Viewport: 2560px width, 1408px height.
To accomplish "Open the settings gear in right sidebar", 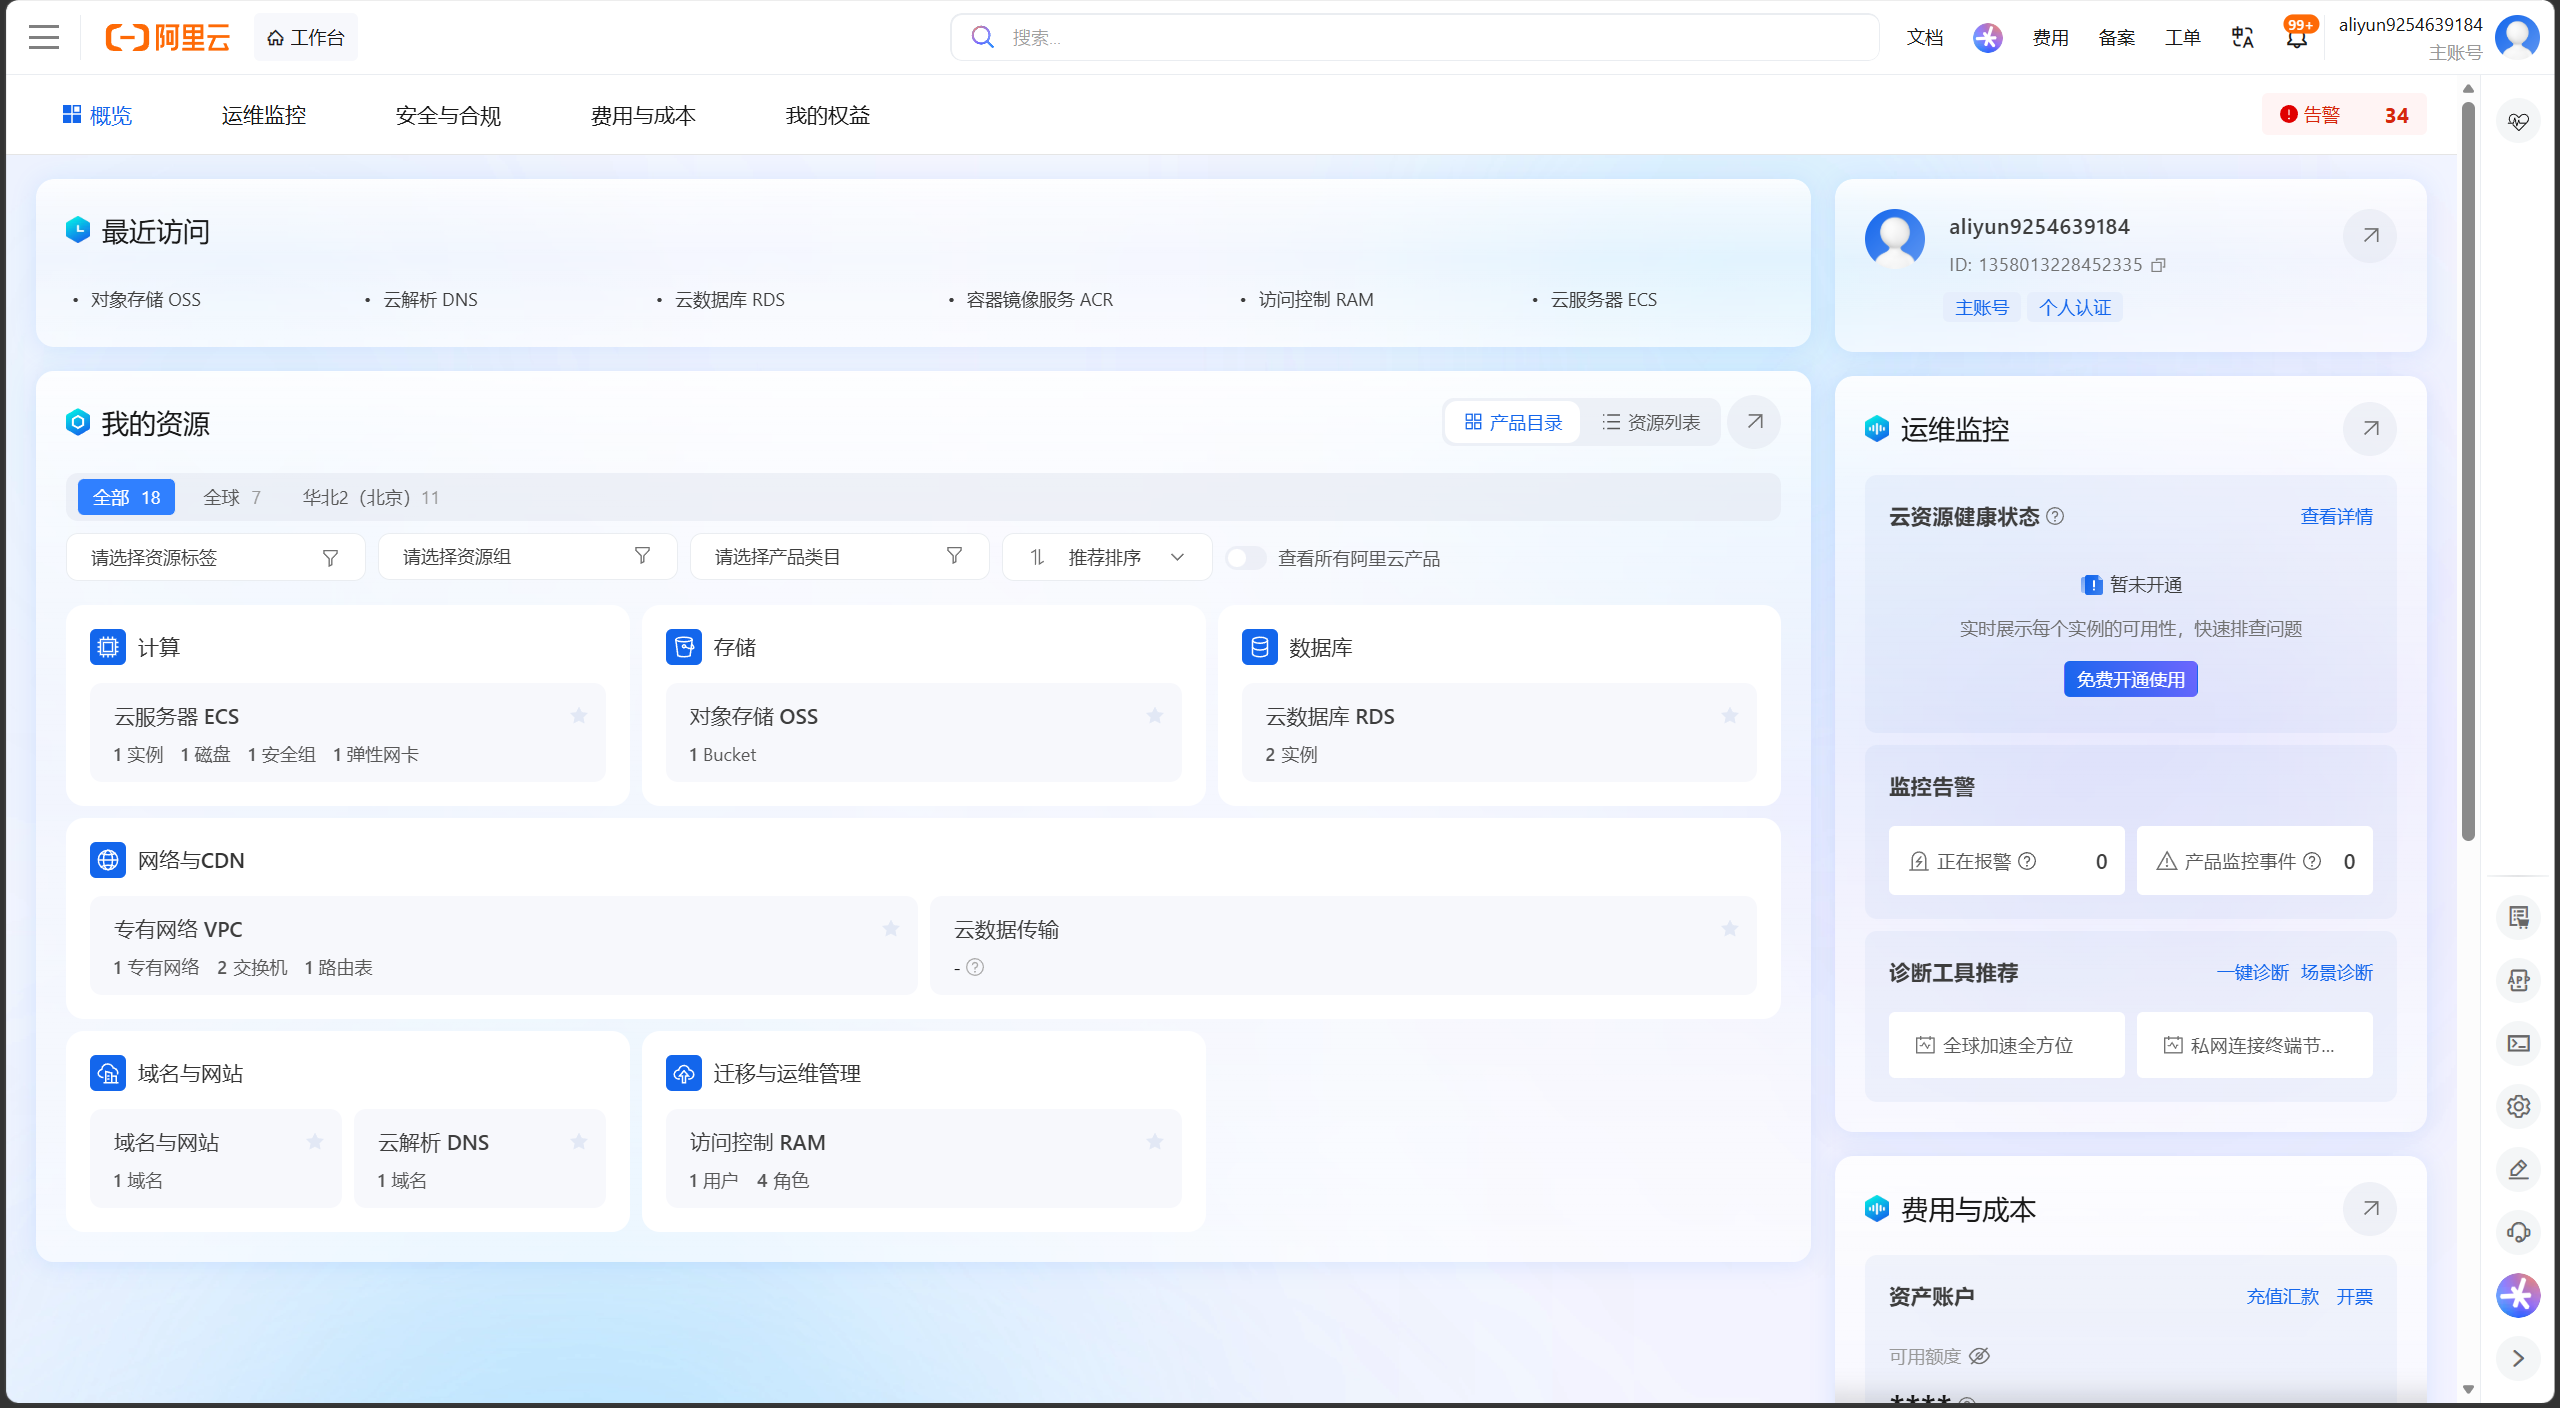I will [2518, 1107].
